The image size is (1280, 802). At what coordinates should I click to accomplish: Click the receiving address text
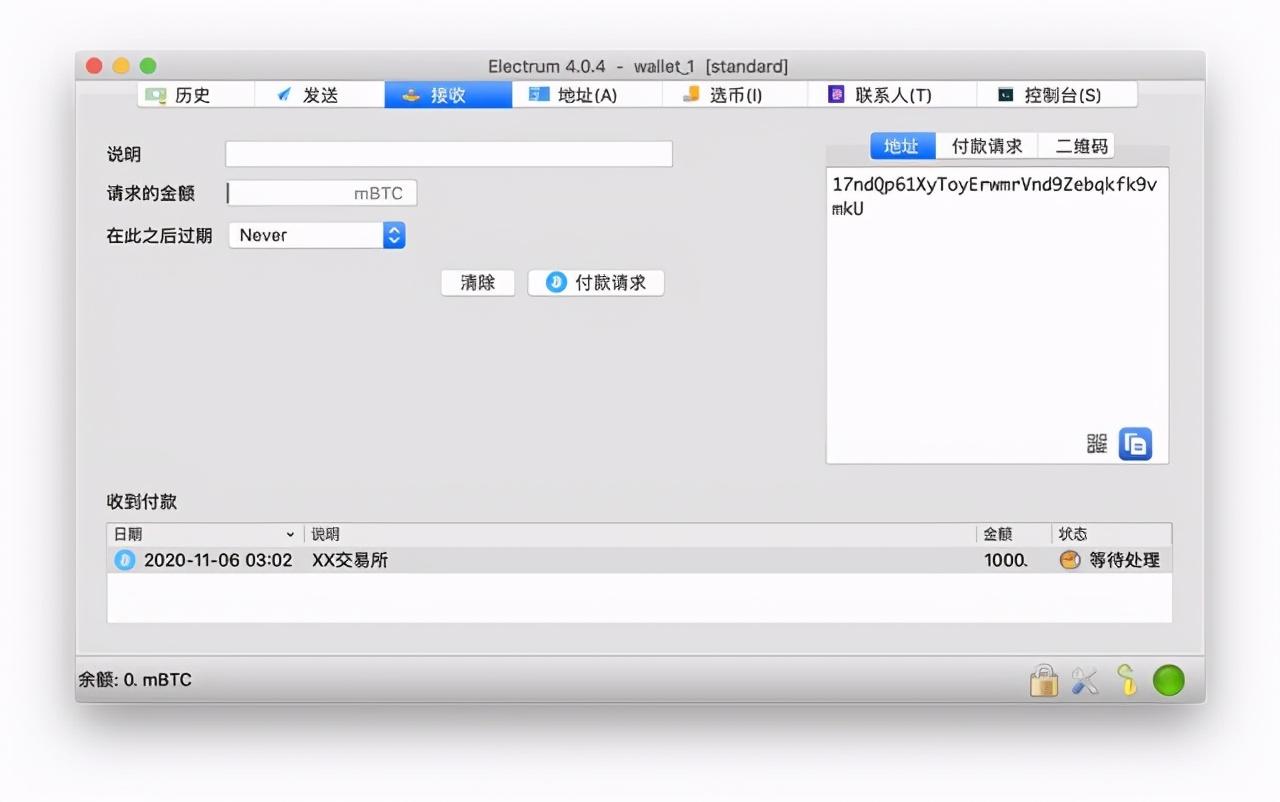pos(994,197)
